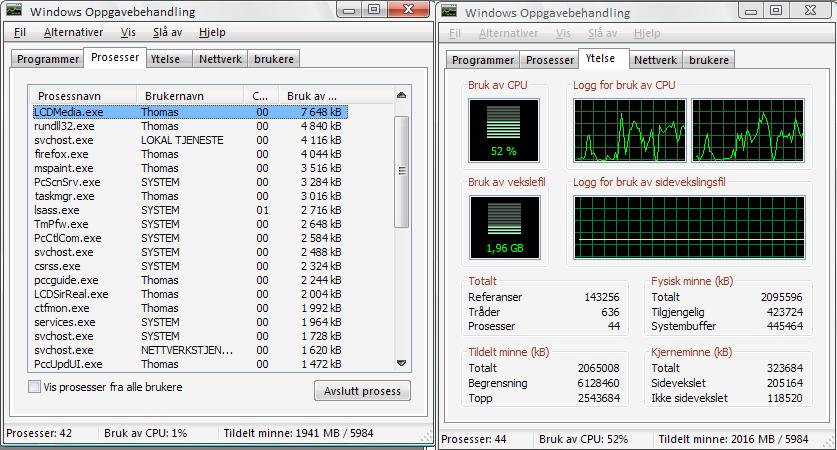837x450 pixels.
Task: Select the PcScnSrv.exe process row
Action: 189,182
